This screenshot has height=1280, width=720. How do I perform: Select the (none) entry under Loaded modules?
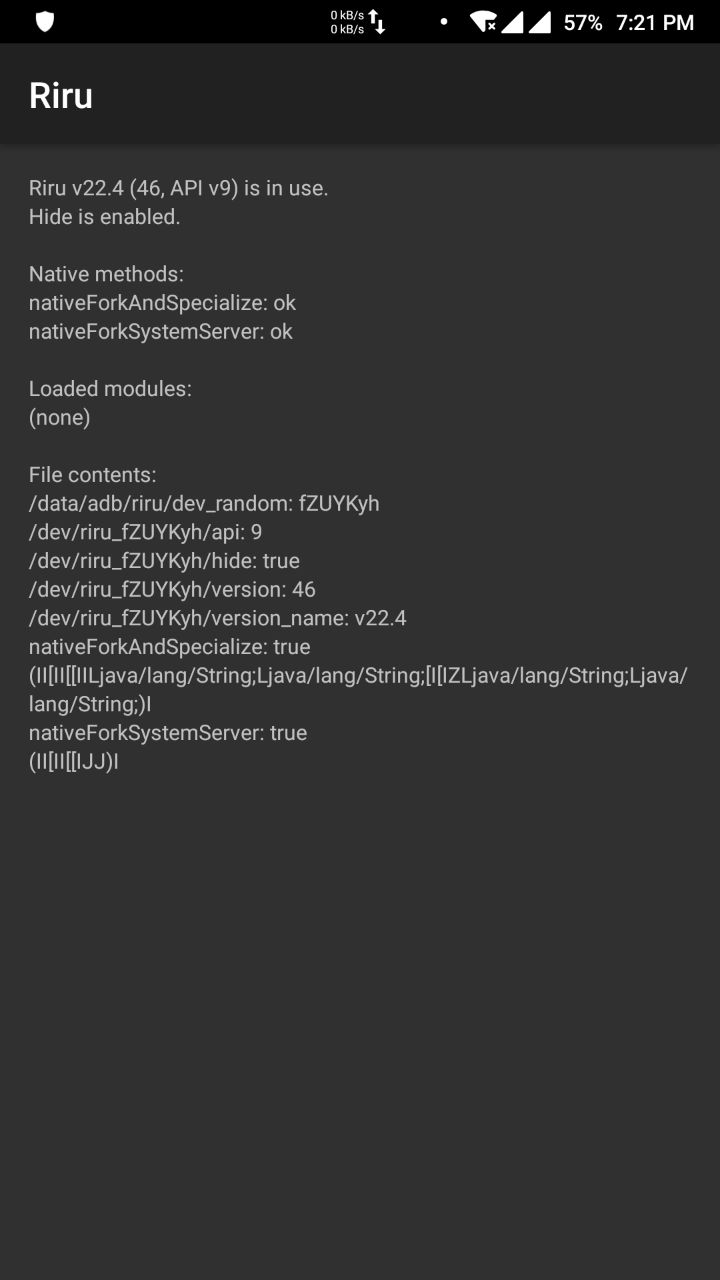(x=59, y=417)
